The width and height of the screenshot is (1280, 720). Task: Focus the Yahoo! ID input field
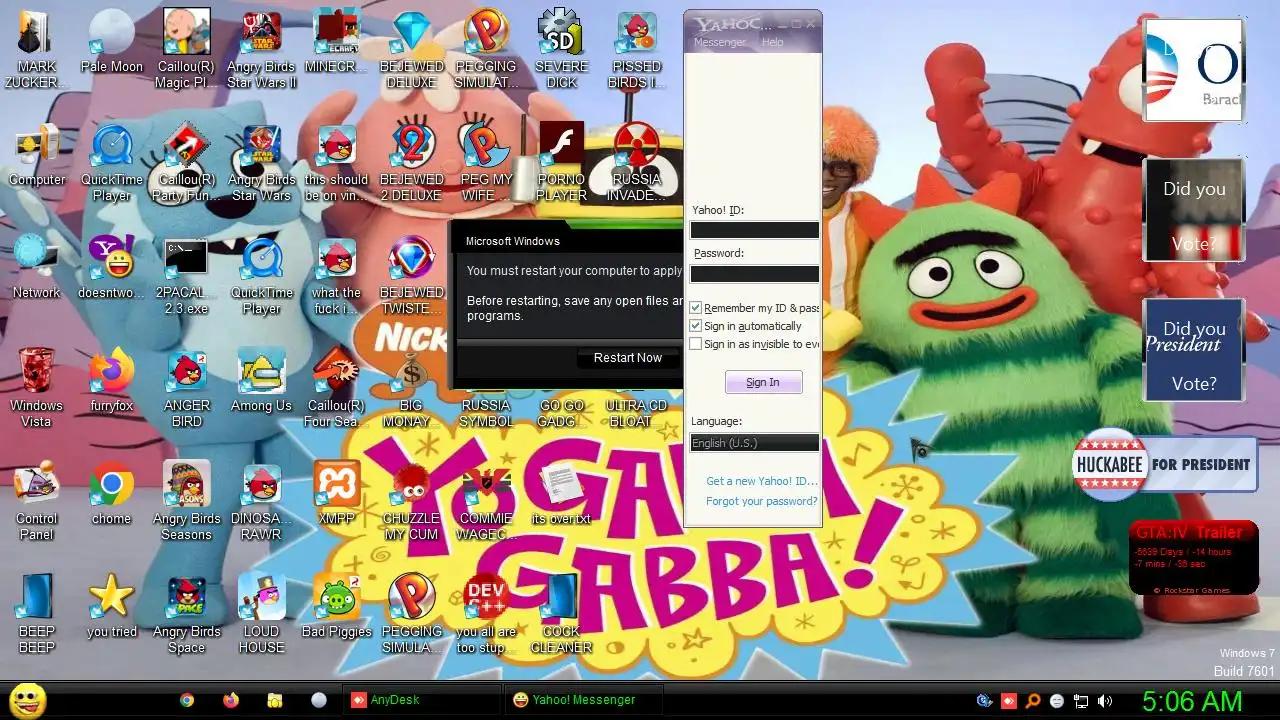755,230
